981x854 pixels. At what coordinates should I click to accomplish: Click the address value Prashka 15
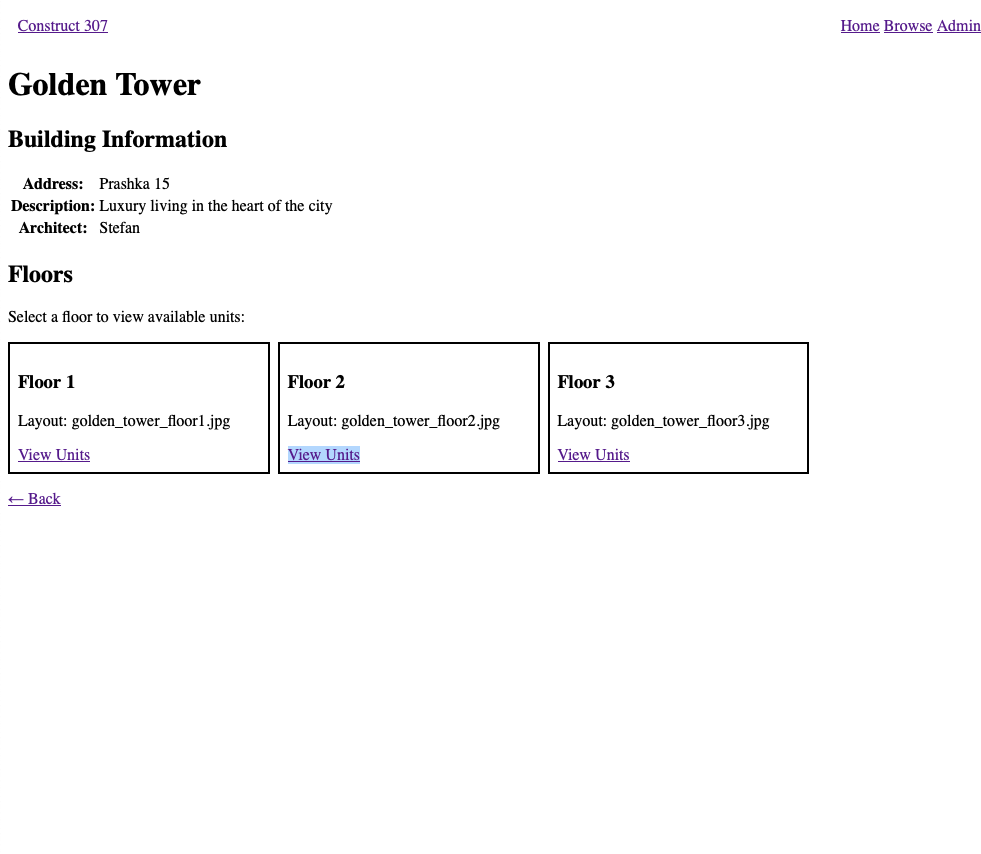click(134, 184)
